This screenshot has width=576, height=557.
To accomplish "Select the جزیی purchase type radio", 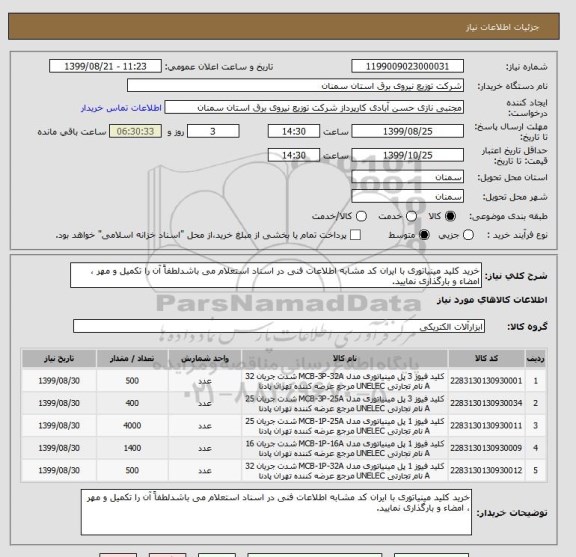I will point(468,235).
